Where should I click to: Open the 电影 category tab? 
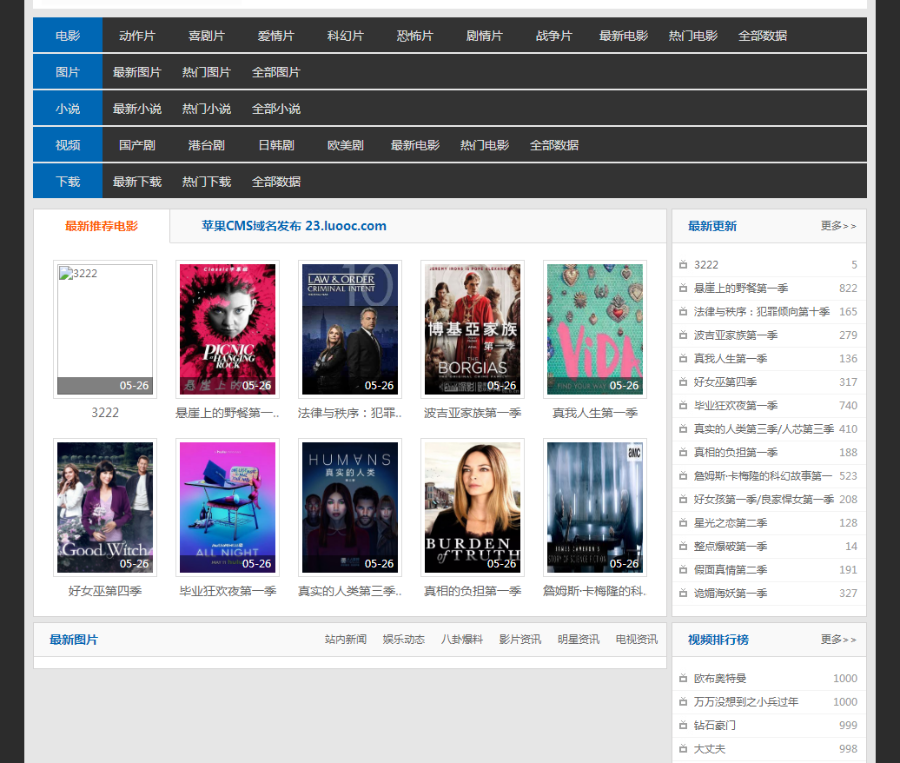[x=68, y=36]
